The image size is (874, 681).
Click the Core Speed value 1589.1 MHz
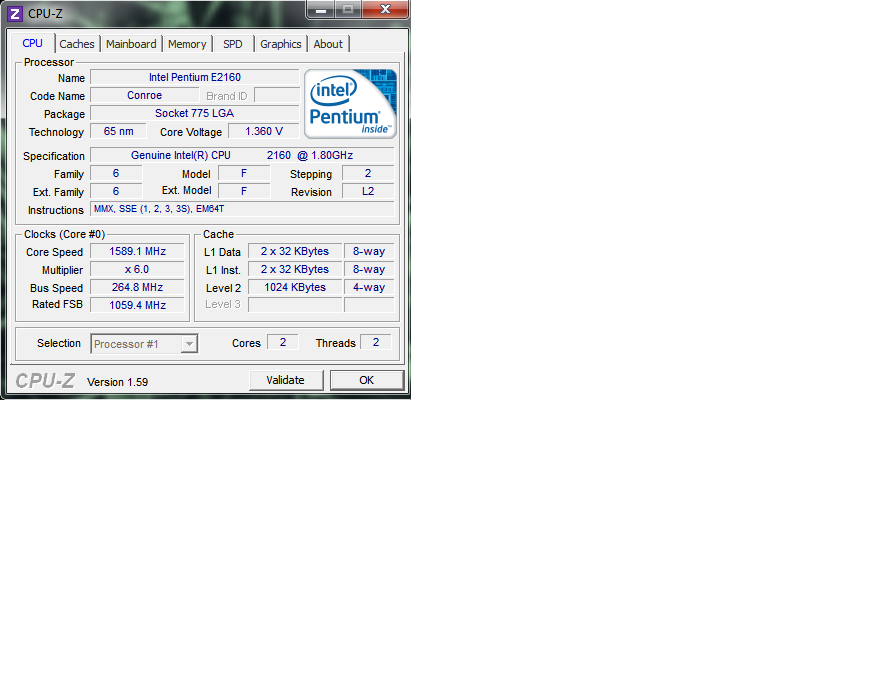pyautogui.click(x=137, y=251)
